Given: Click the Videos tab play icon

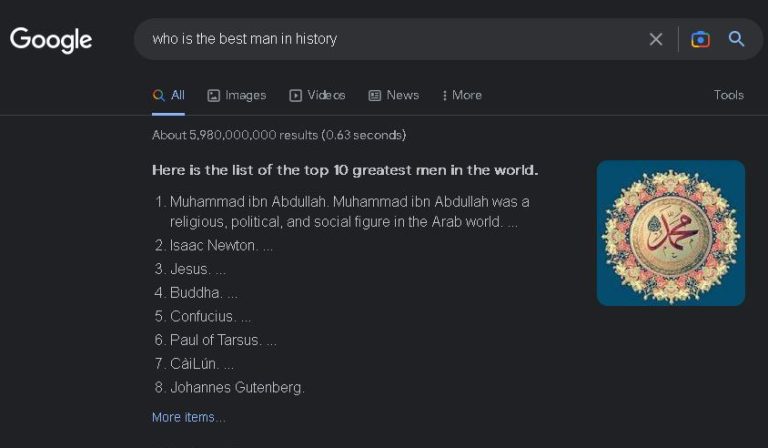Looking at the screenshot, I should click(295, 95).
